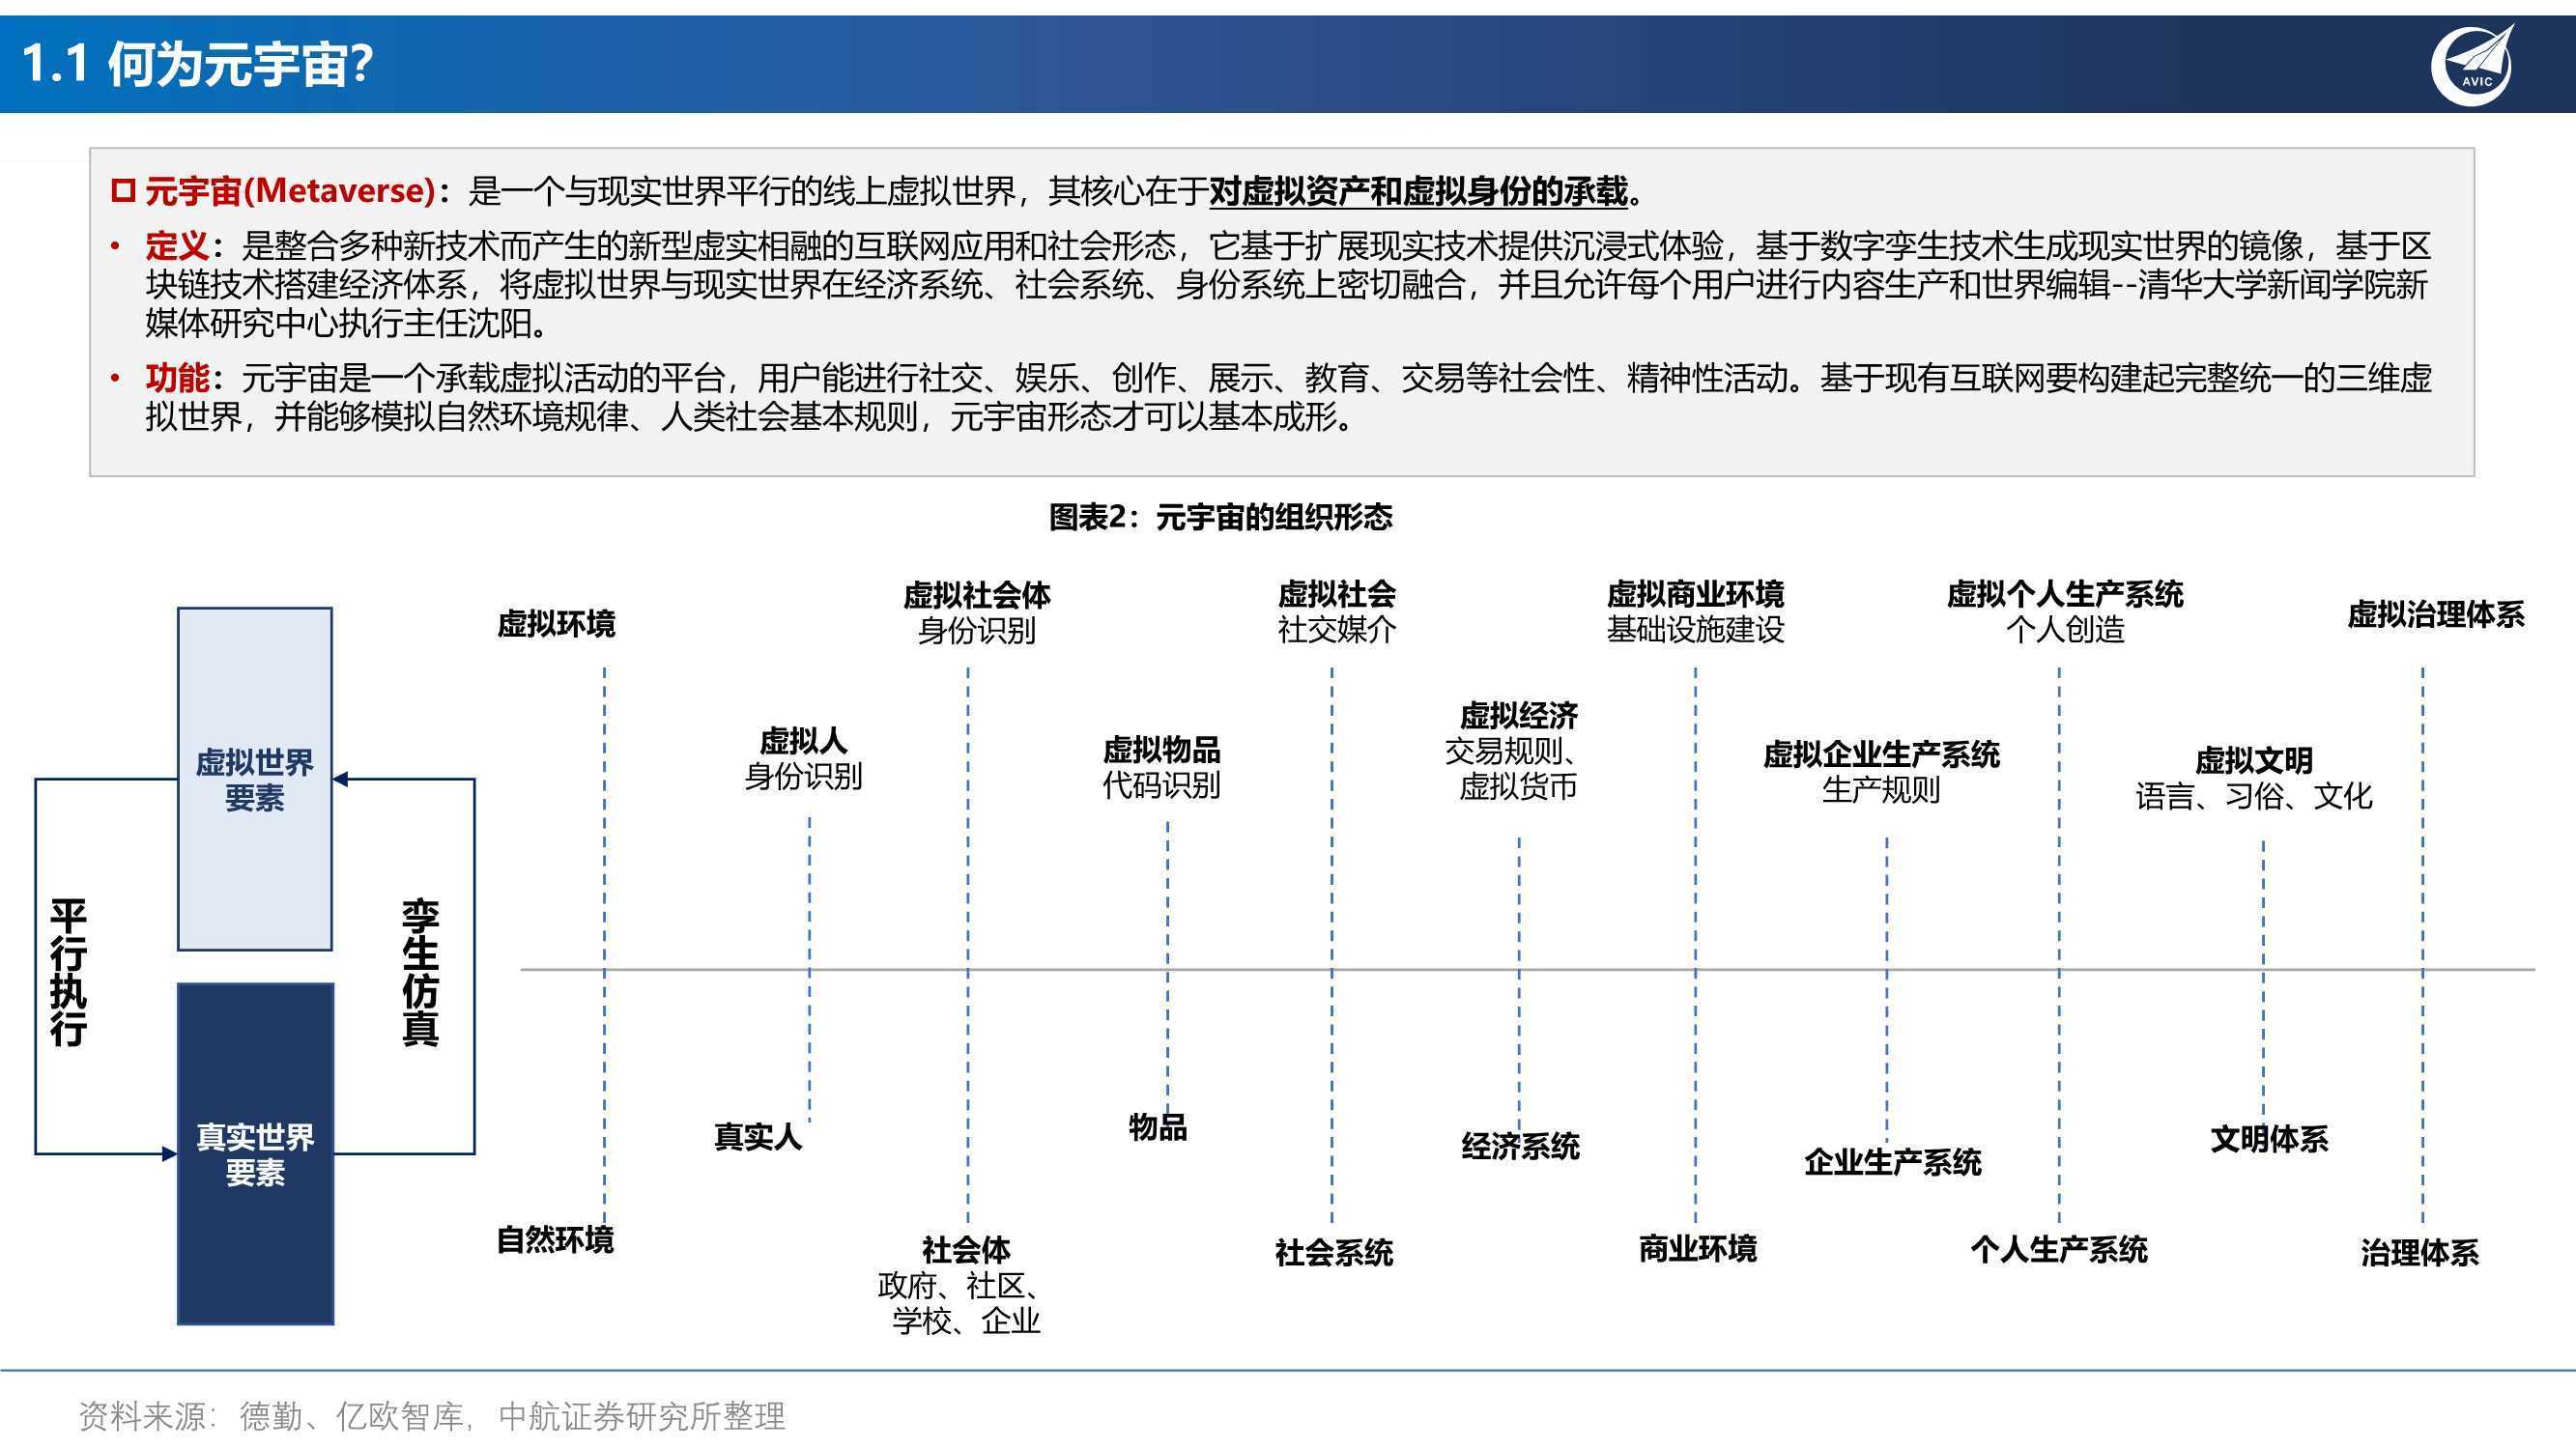Select the red 定义 bullet label
Image resolution: width=2576 pixels, height=1449 pixels.
[x=177, y=245]
